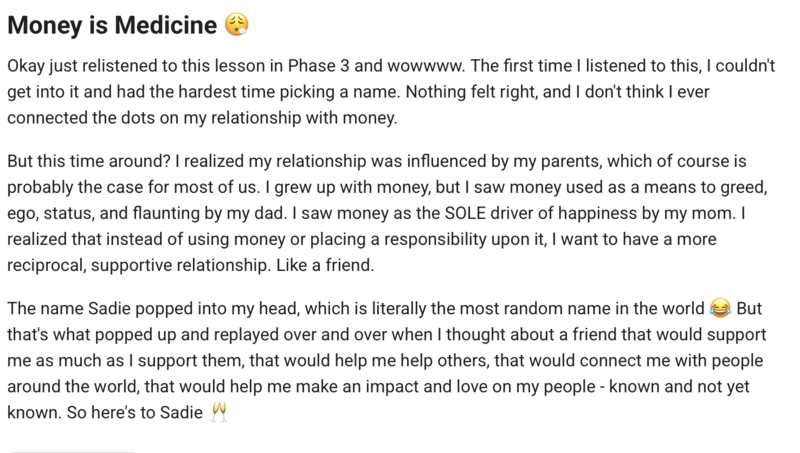Click the word "reciprocal" in the second paragraph

(x=46, y=265)
